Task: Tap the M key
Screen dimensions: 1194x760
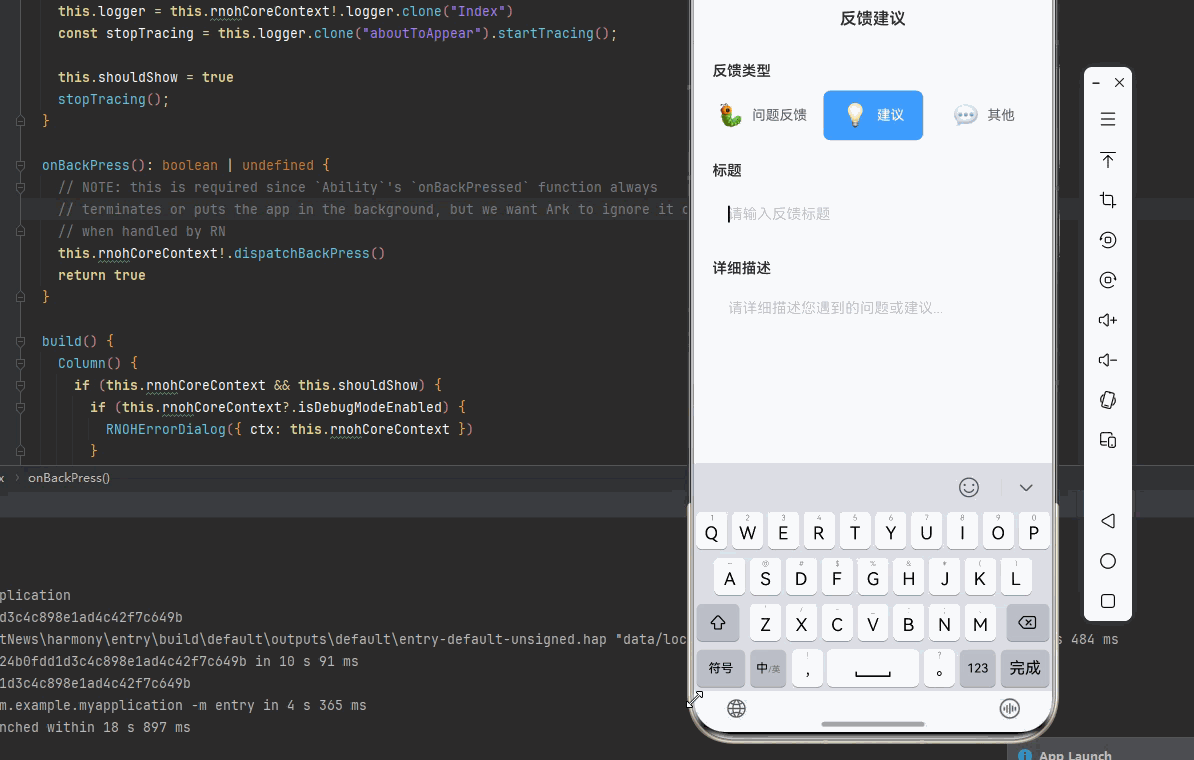Action: click(980, 623)
